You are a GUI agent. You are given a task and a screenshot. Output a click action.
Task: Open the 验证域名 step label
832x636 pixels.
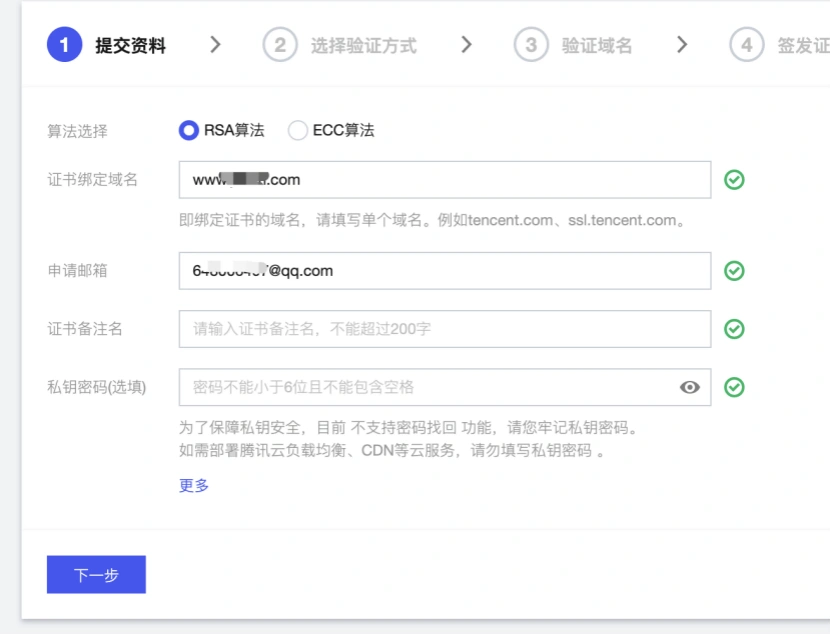[x=597, y=46]
